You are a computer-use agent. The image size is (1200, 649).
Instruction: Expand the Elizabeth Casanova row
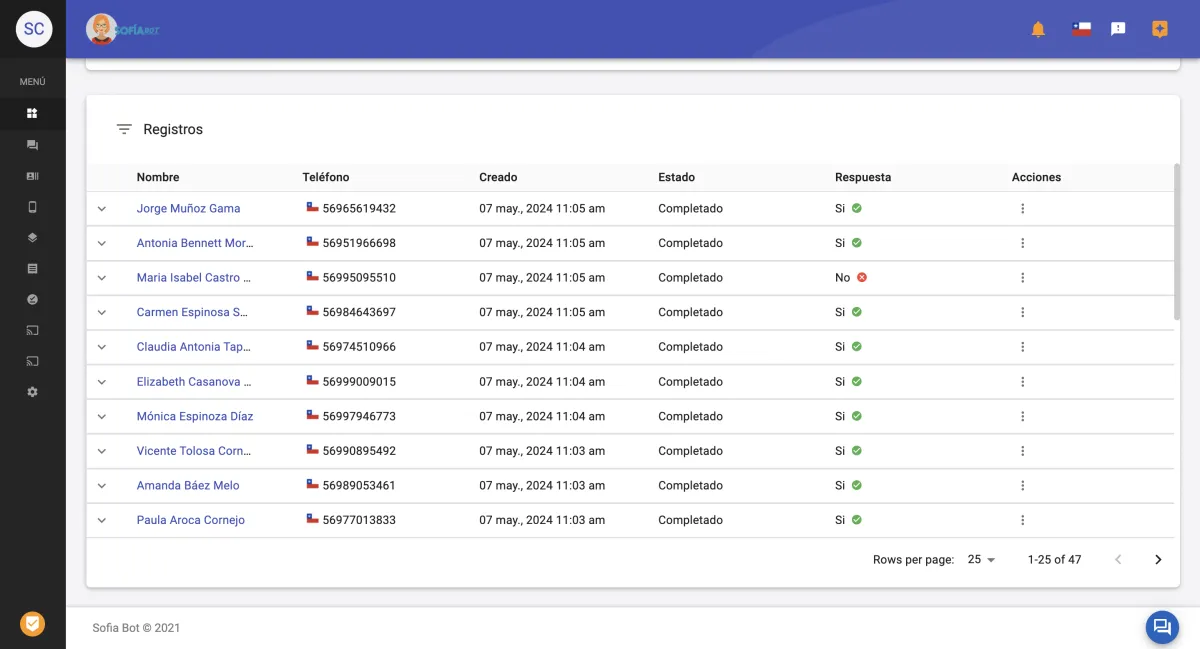(x=101, y=382)
